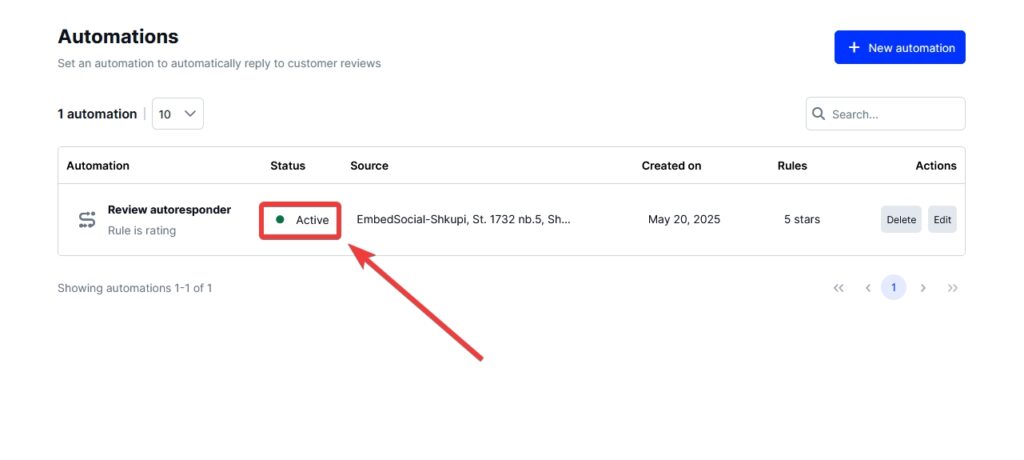This screenshot has width=1024, height=460.
Task: Select page number 1 in pagination
Action: (x=893, y=288)
